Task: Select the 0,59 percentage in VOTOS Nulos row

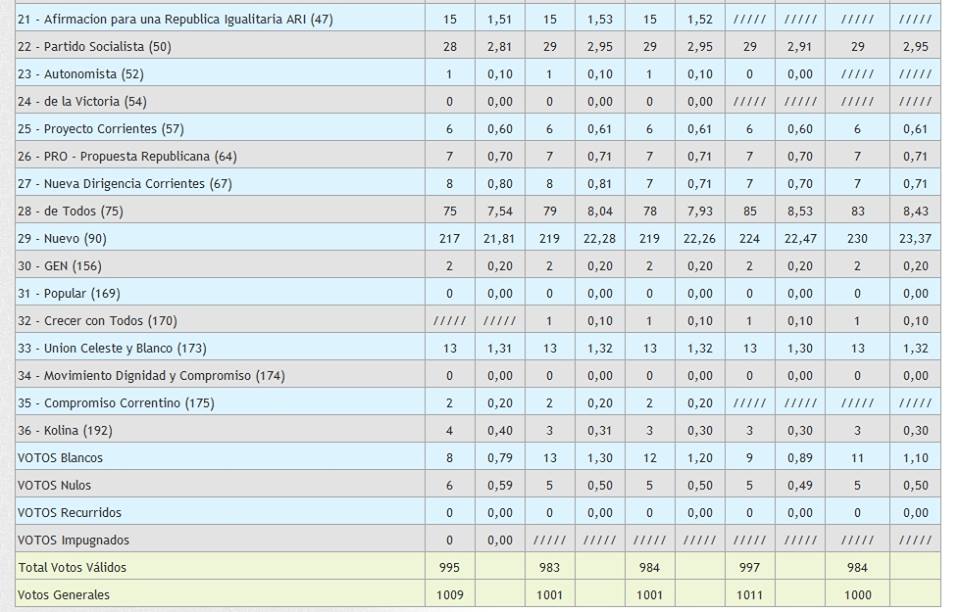Action: coord(500,485)
